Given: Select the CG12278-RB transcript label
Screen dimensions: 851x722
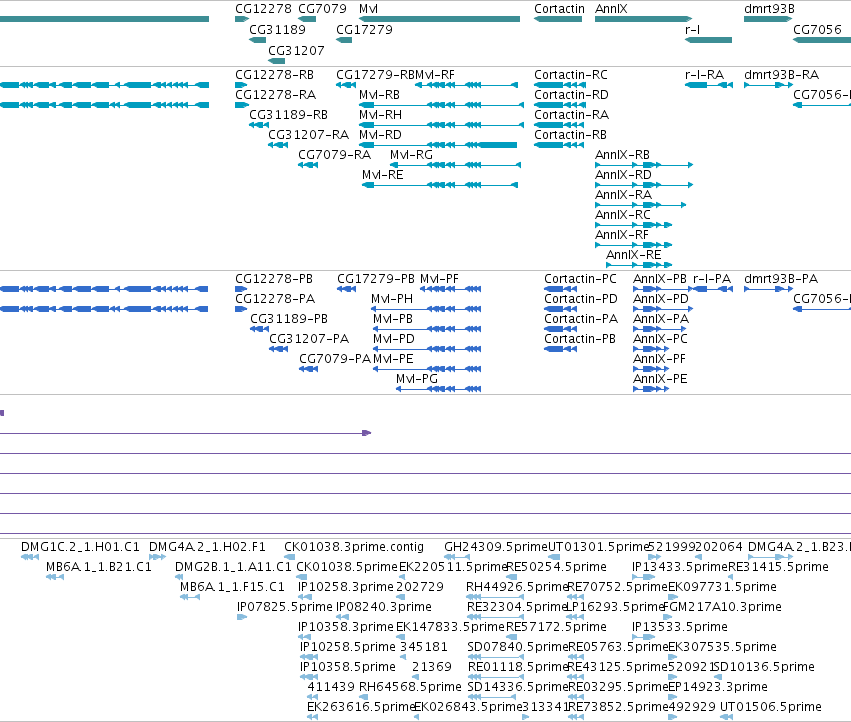Looking at the screenshot, I should click(274, 74).
